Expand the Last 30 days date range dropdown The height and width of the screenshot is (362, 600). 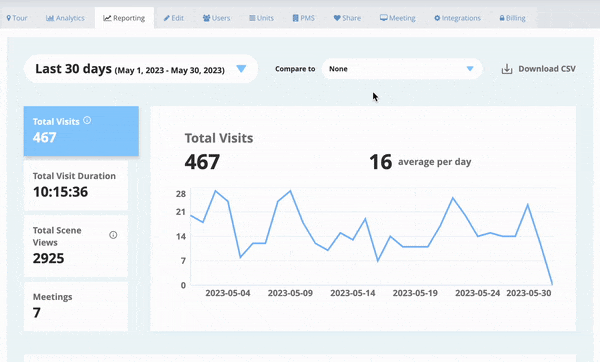(141, 69)
